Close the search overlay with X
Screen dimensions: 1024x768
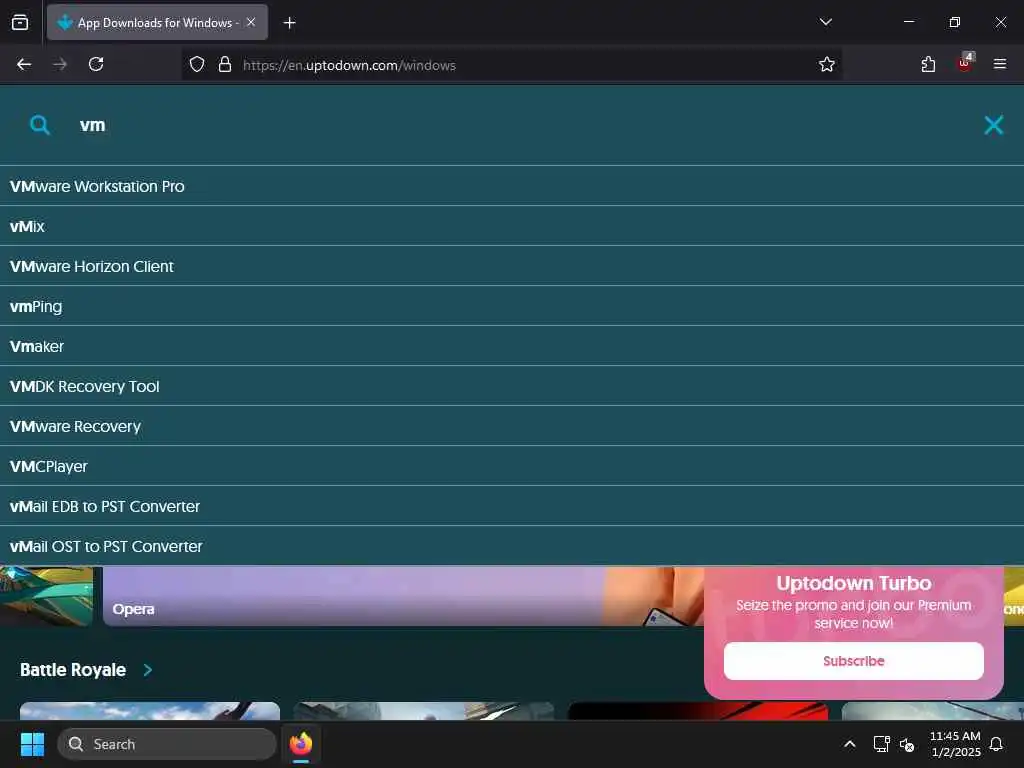click(994, 125)
